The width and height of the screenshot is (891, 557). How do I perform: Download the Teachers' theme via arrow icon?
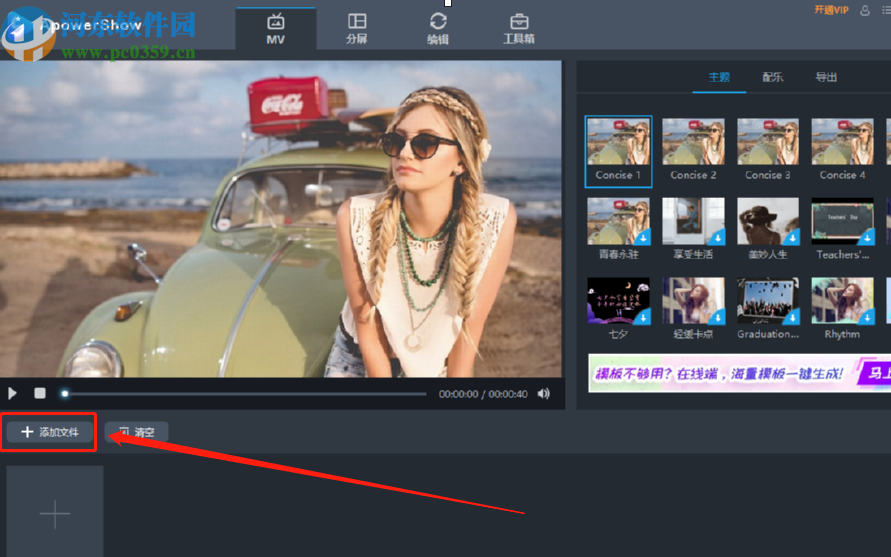click(867, 238)
